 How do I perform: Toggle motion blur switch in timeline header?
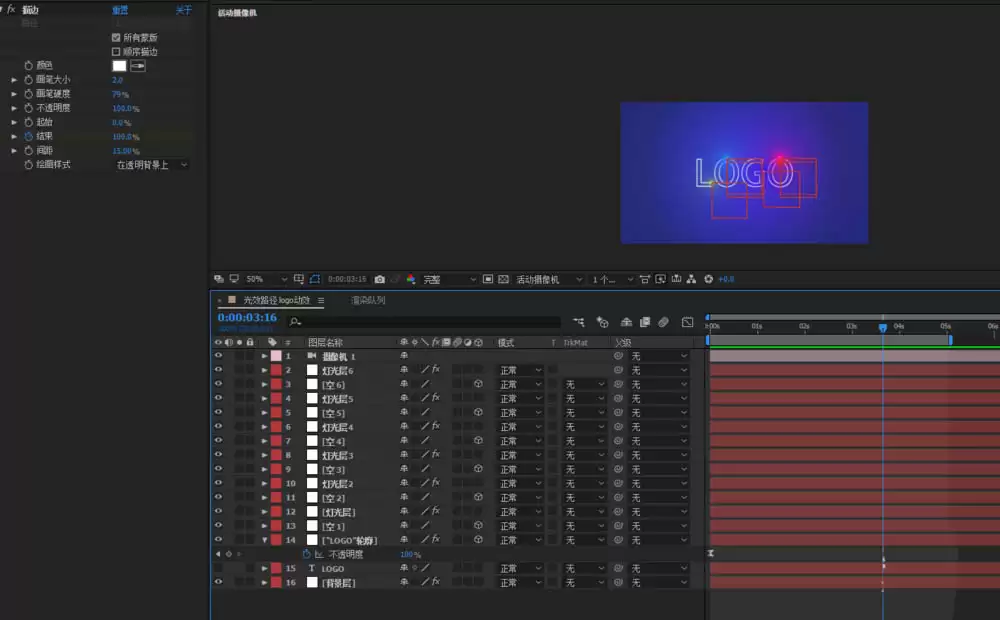(x=663, y=322)
